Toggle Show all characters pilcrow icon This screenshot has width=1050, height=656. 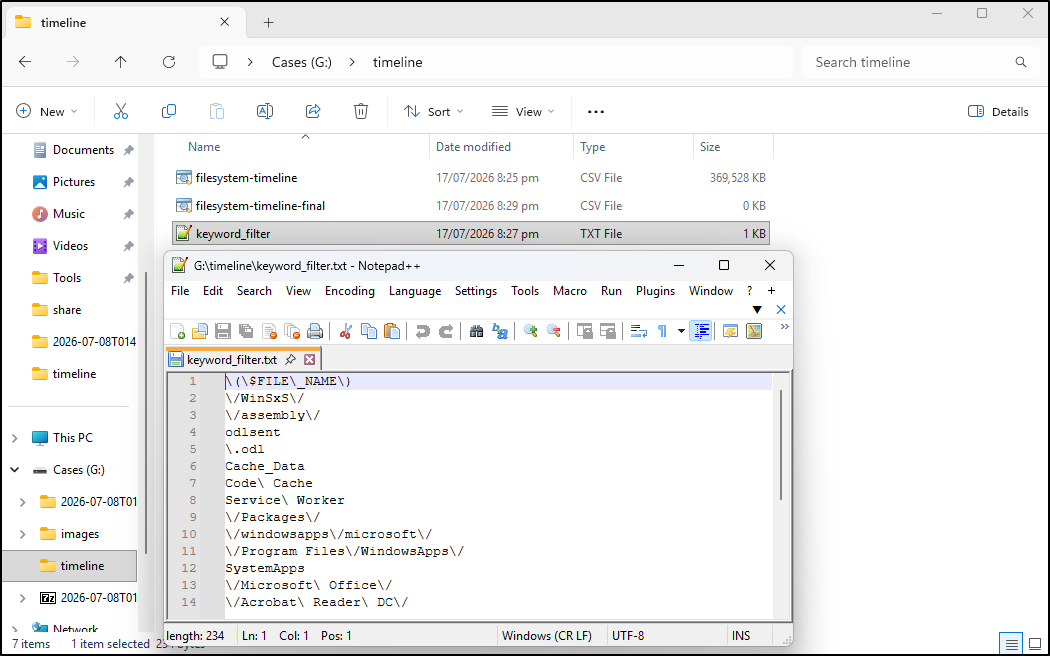tap(662, 331)
